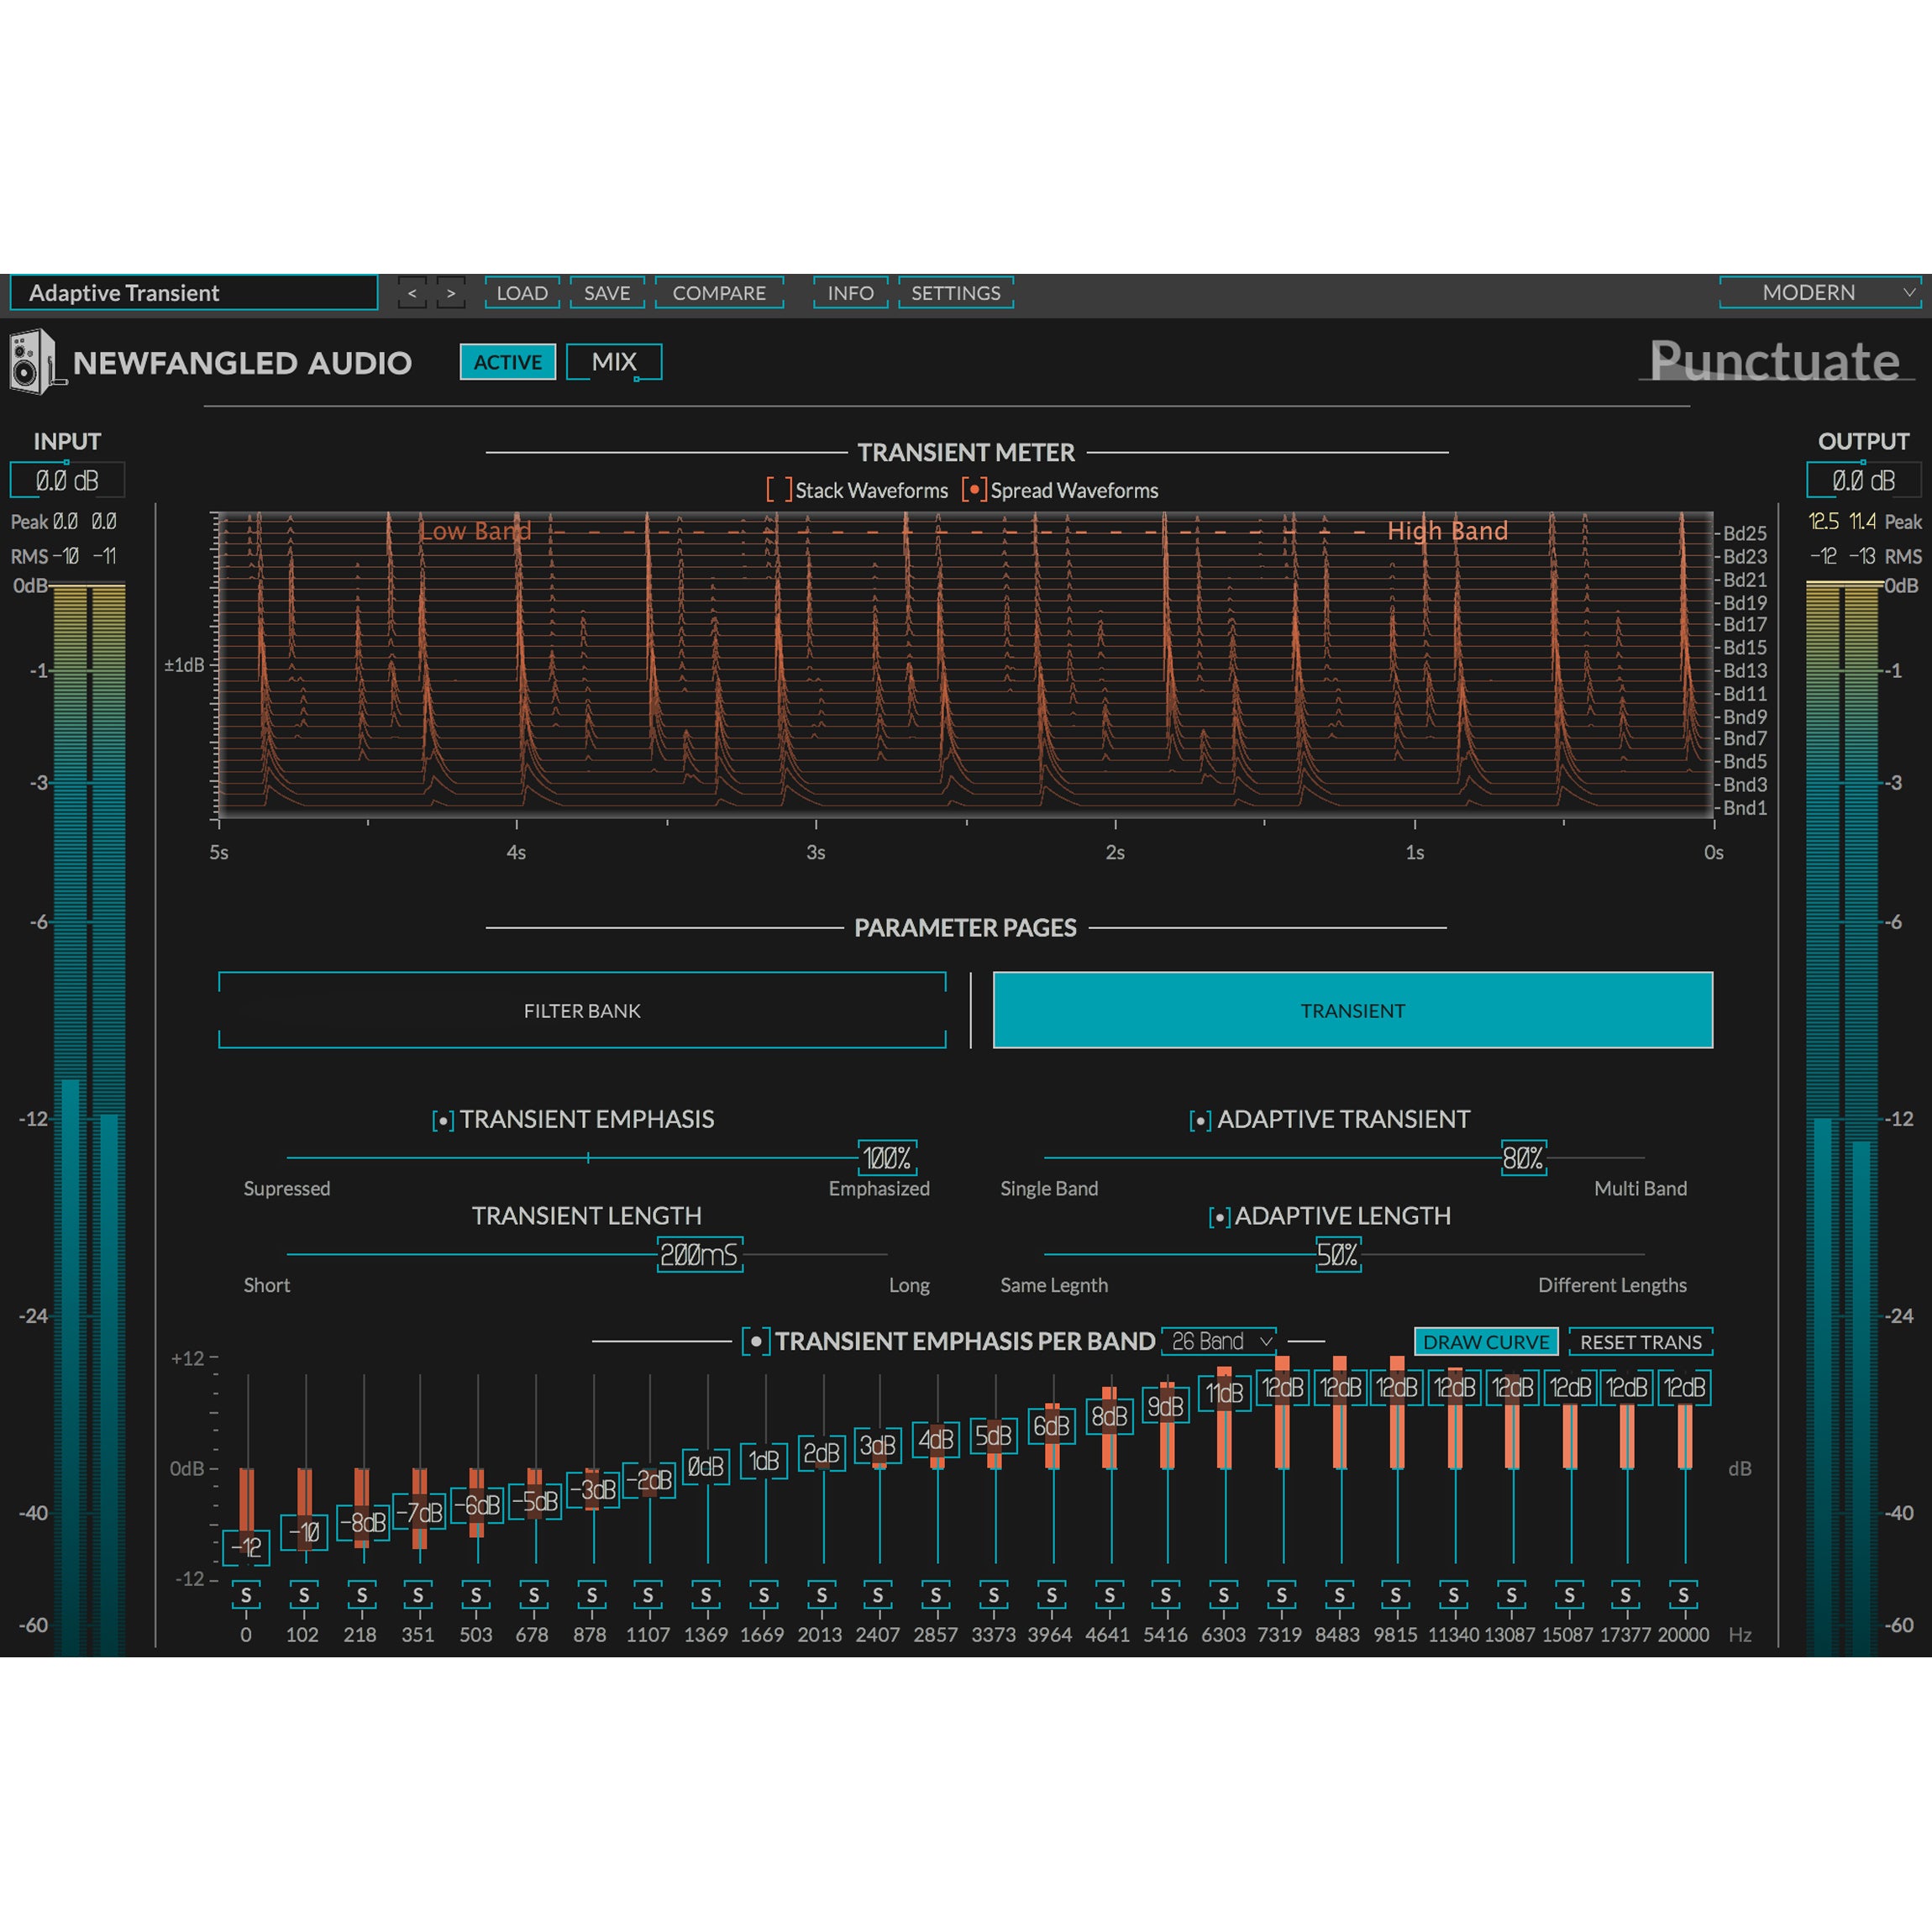Screen dimensions: 1932x1932
Task: Toggle the Transient Emphasis enable control
Action: pos(441,1120)
